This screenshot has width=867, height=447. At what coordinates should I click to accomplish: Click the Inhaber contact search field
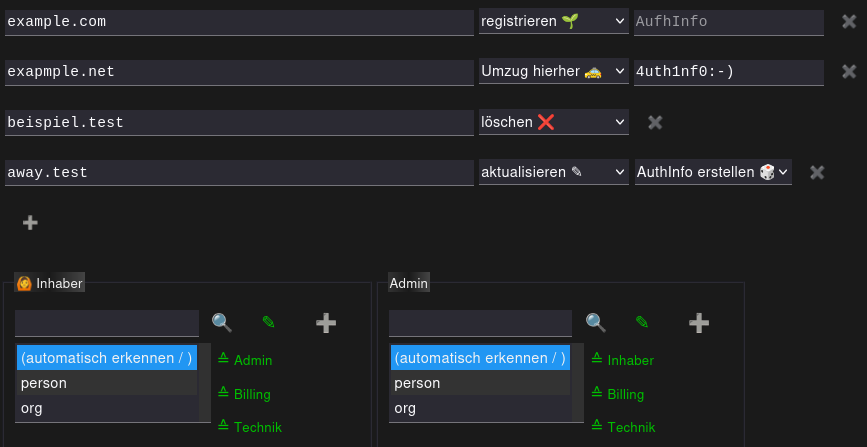tap(107, 323)
